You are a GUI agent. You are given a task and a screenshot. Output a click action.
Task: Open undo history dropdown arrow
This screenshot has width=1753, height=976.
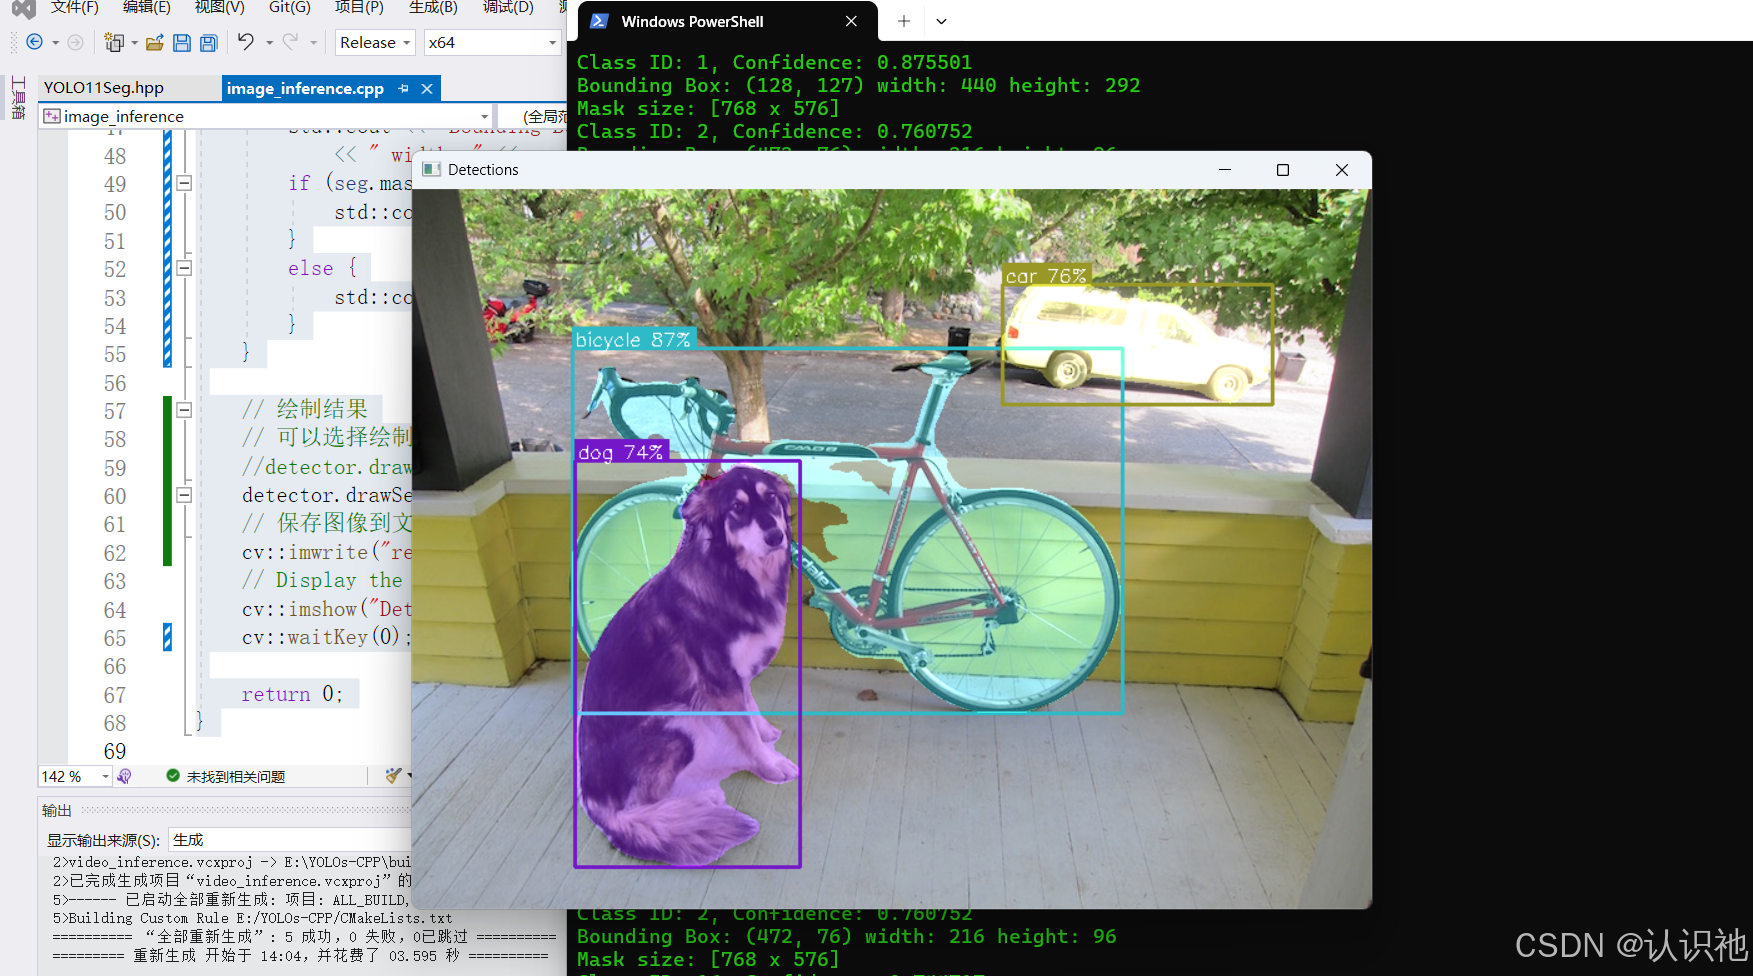point(269,43)
